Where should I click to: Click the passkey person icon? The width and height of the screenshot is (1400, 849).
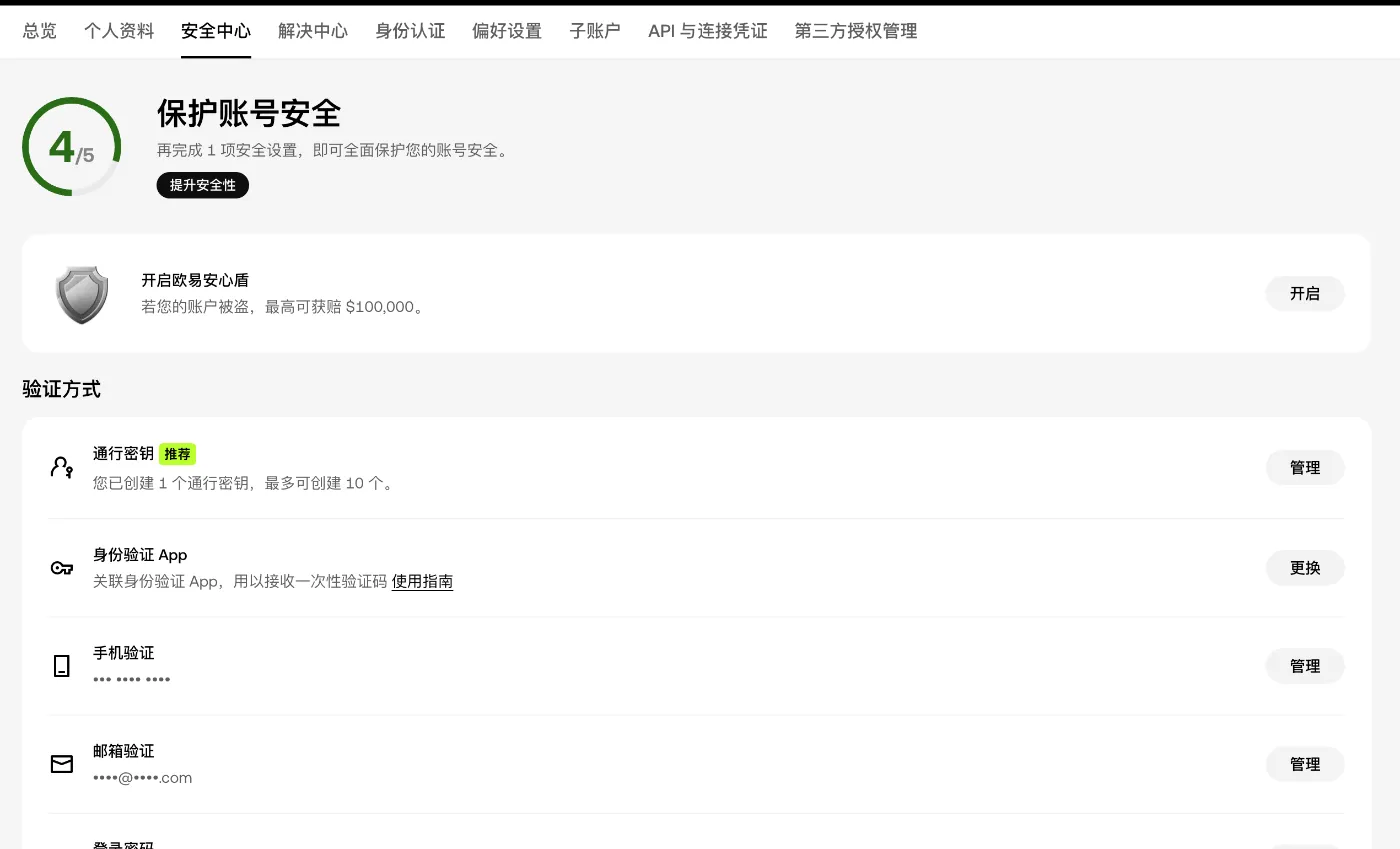[x=62, y=468]
